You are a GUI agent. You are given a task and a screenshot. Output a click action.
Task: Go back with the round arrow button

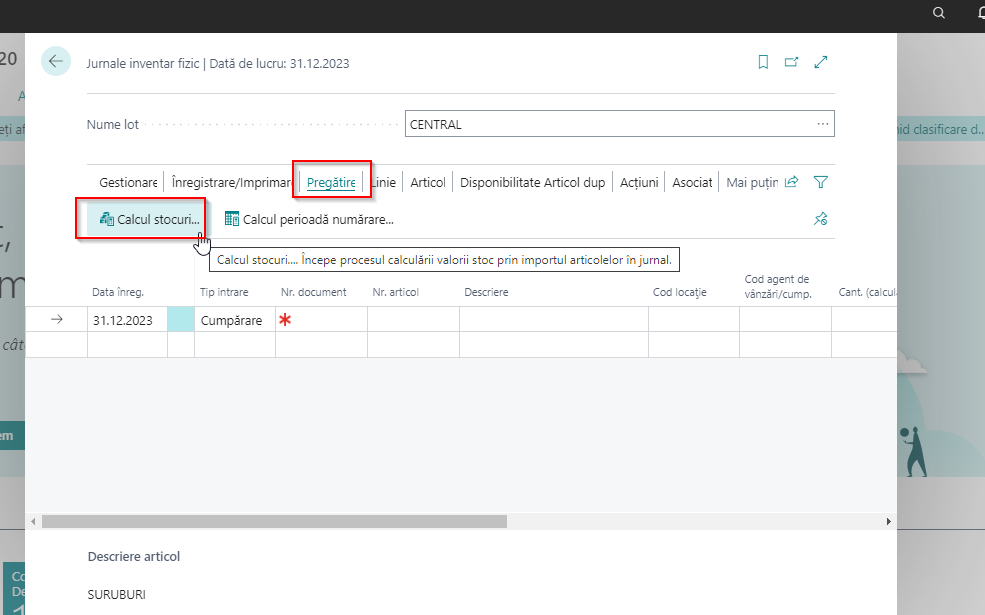pos(56,62)
